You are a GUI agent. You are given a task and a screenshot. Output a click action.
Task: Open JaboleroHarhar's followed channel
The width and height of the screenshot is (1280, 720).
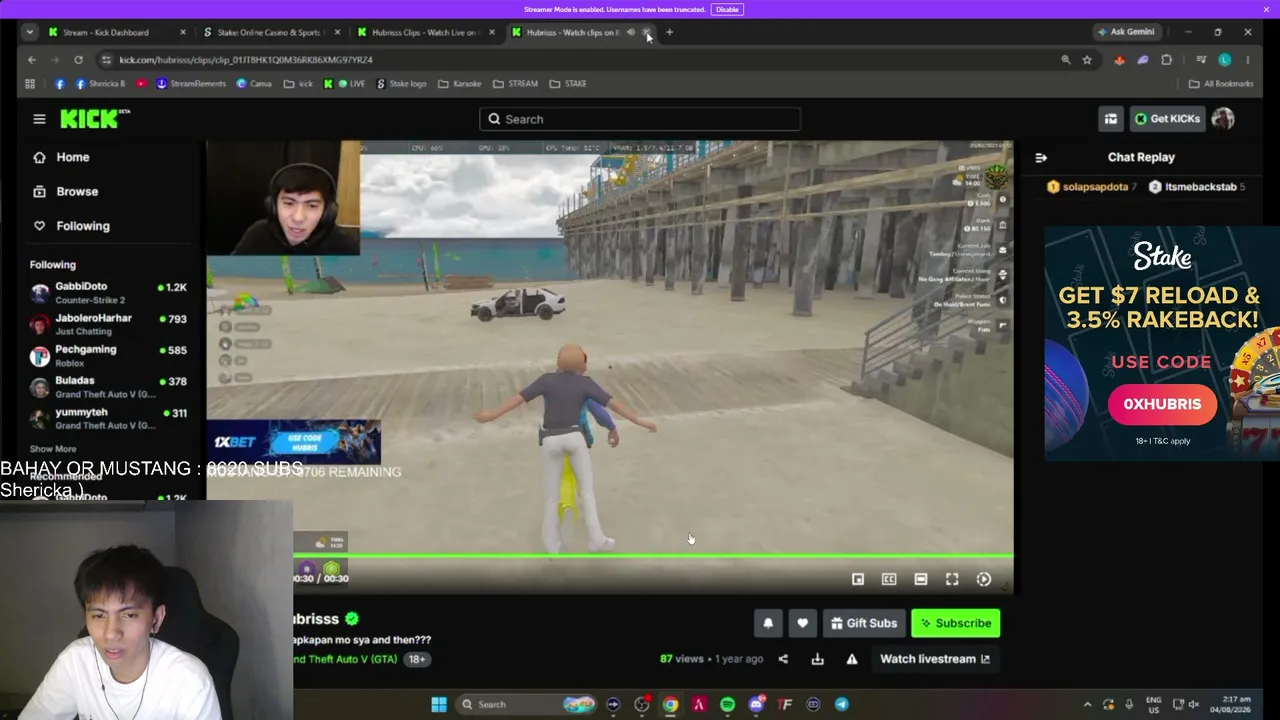click(x=108, y=324)
